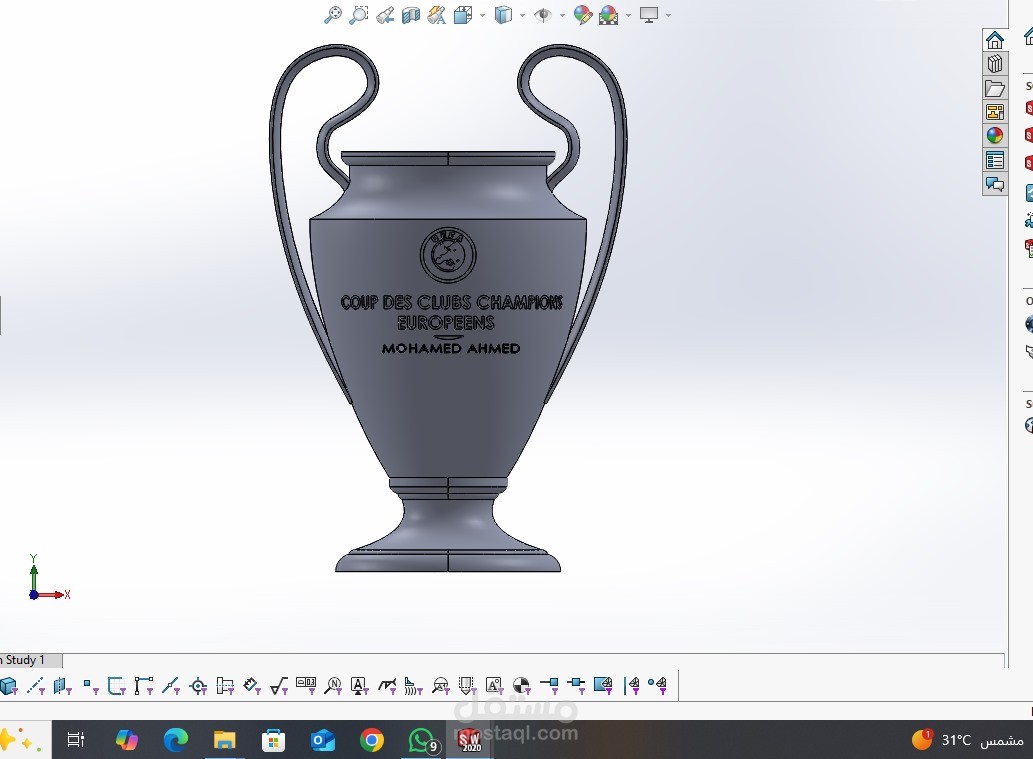The width and height of the screenshot is (1033, 759).
Task: Click the Filter Surface Finish Symbols icon
Action: (x=279, y=686)
